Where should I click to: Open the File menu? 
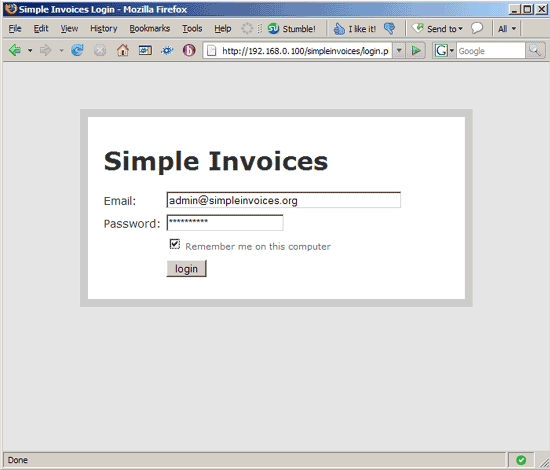pos(15,28)
